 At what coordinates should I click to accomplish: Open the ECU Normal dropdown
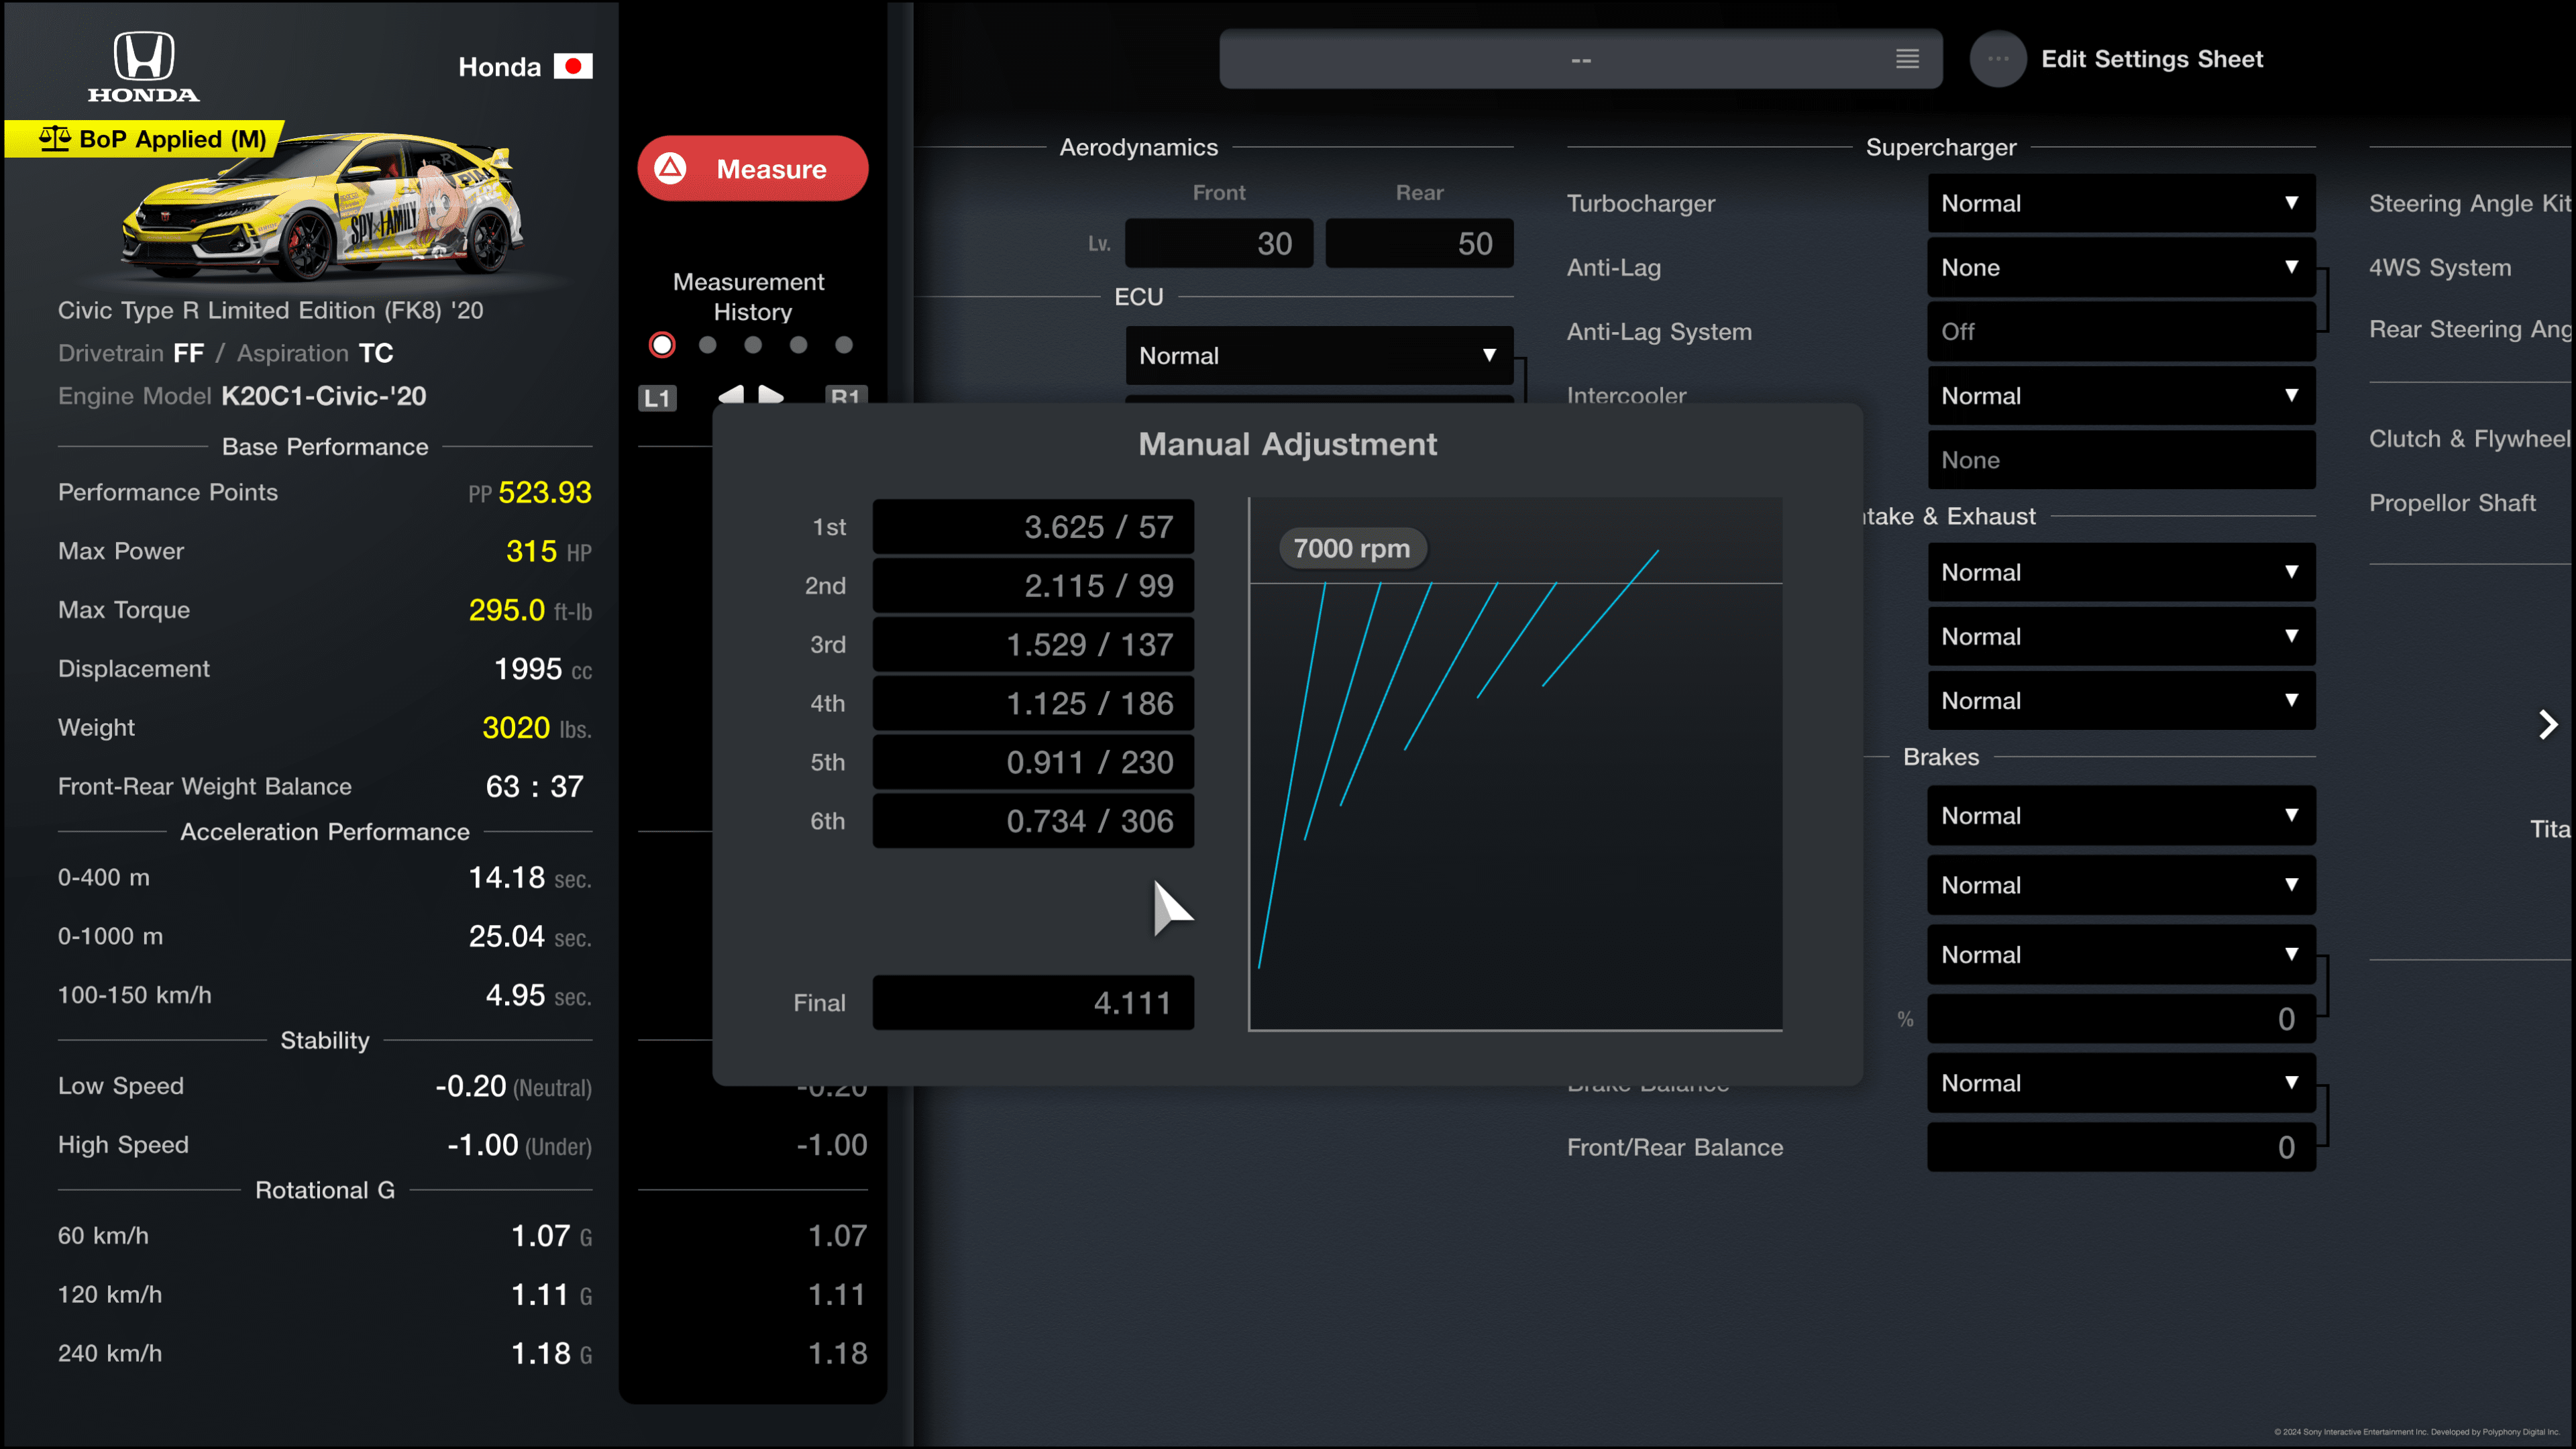click(1319, 356)
